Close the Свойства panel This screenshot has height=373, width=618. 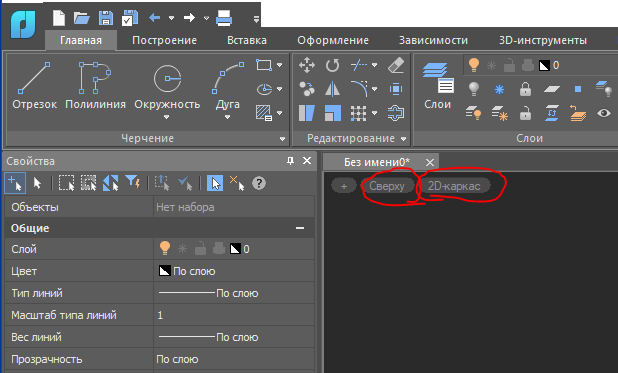point(307,160)
